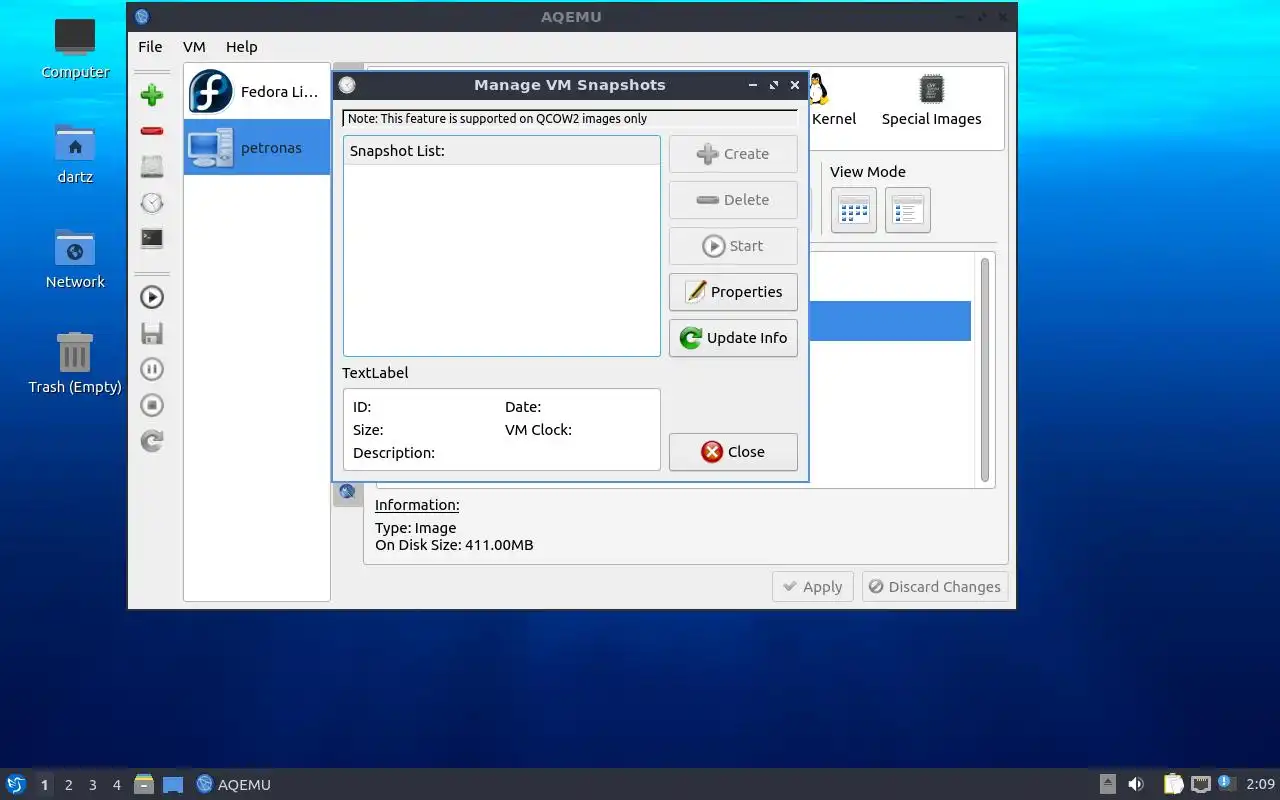The image size is (1280, 800).
Task: Click the highlighted blue row in the device list
Action: [889, 321]
